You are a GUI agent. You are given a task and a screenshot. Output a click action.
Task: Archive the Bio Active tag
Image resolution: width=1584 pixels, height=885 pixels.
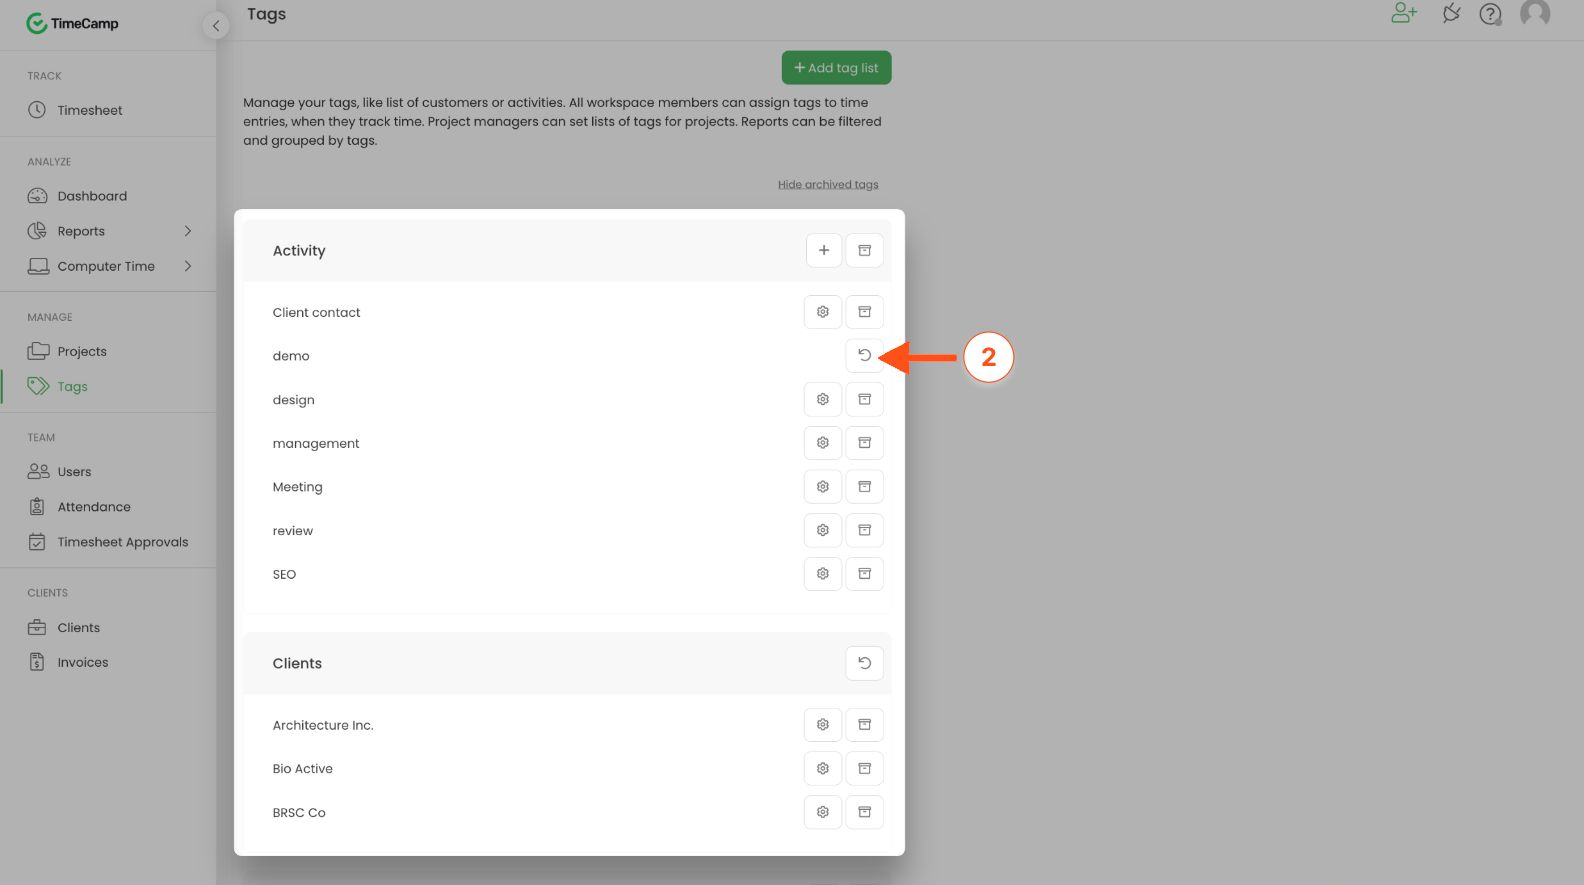[864, 769]
